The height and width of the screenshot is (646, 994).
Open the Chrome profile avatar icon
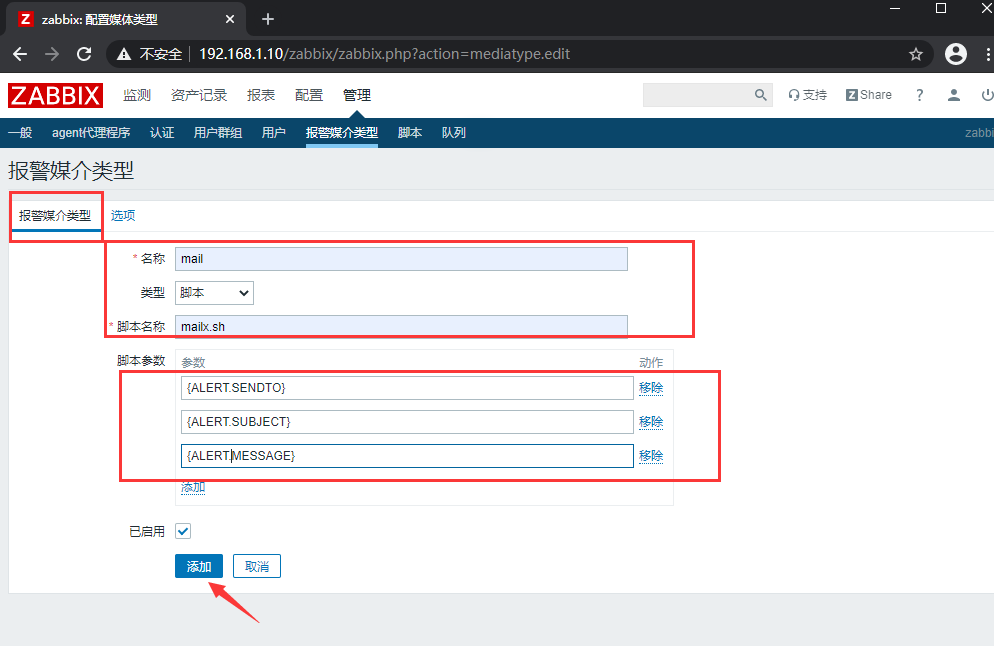coord(955,54)
